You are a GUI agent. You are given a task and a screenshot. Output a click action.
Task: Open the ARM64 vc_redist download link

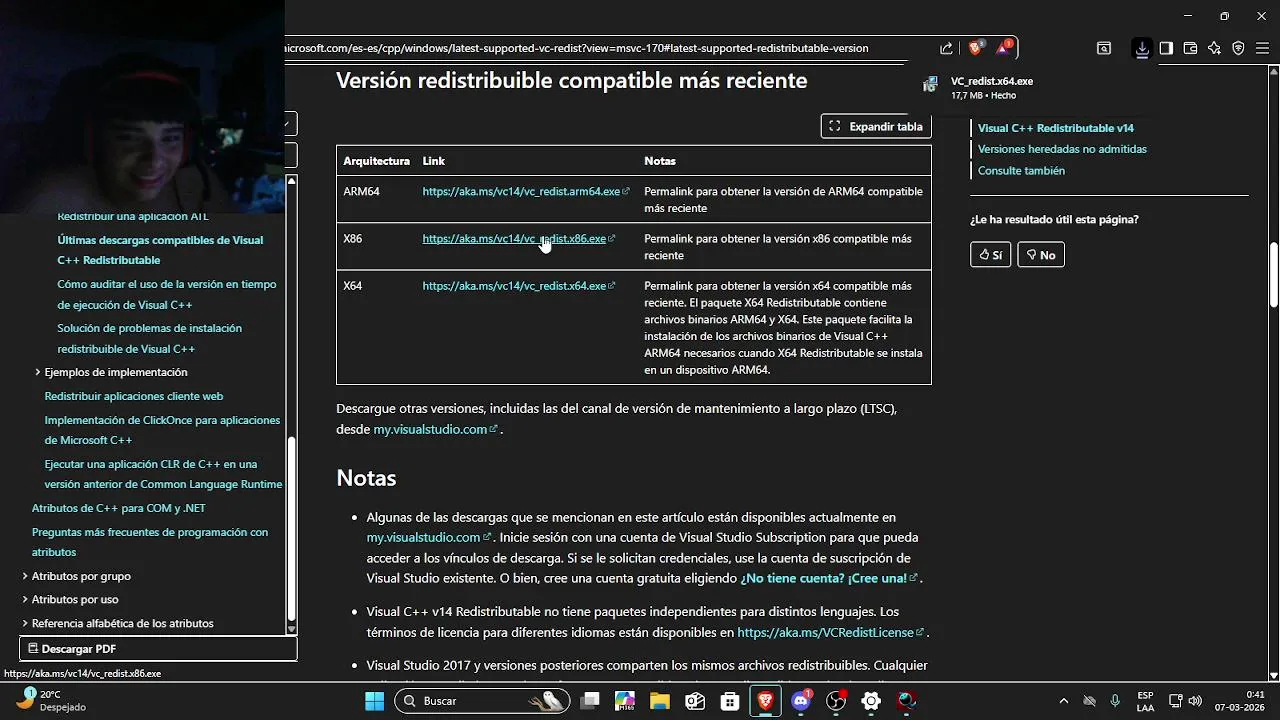(526, 191)
